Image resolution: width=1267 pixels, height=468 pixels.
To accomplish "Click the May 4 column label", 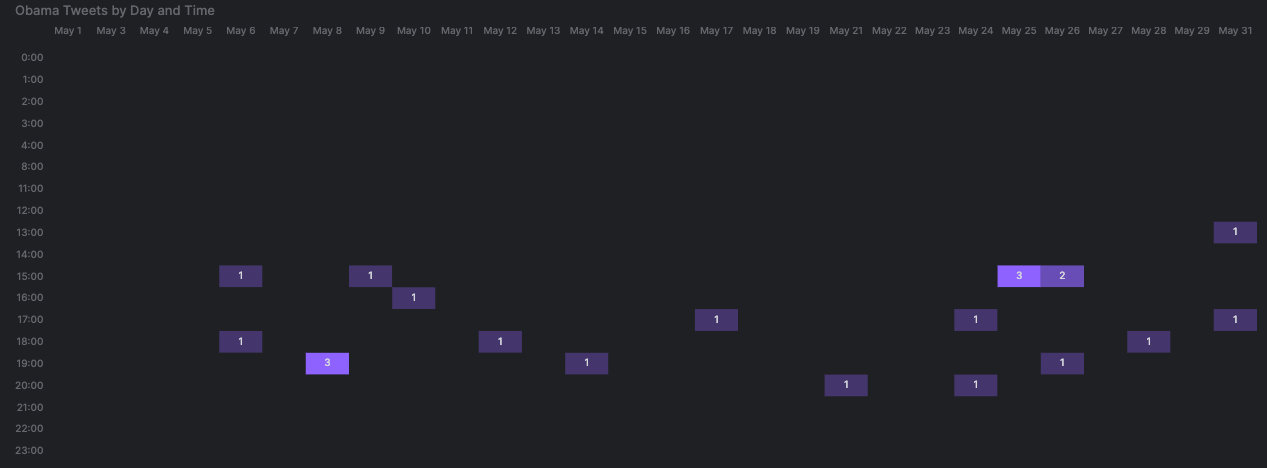I will 154,31.
